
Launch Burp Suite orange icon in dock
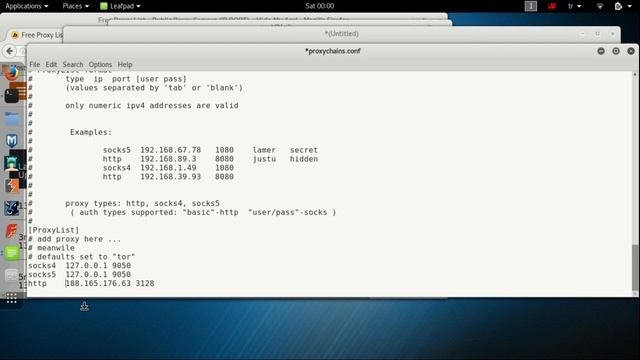pyautogui.click(x=11, y=186)
